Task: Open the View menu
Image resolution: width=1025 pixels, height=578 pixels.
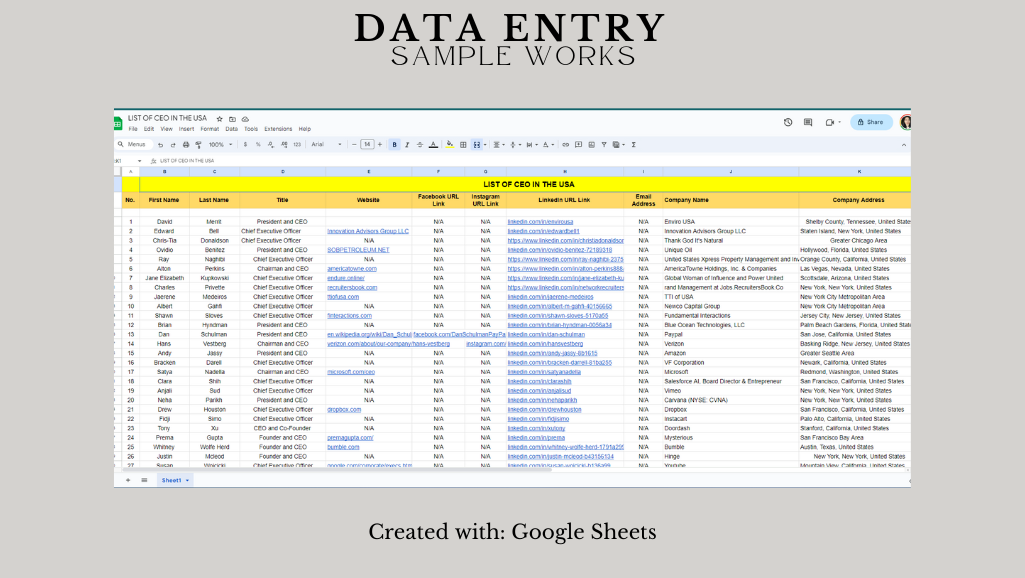Action: [167, 129]
